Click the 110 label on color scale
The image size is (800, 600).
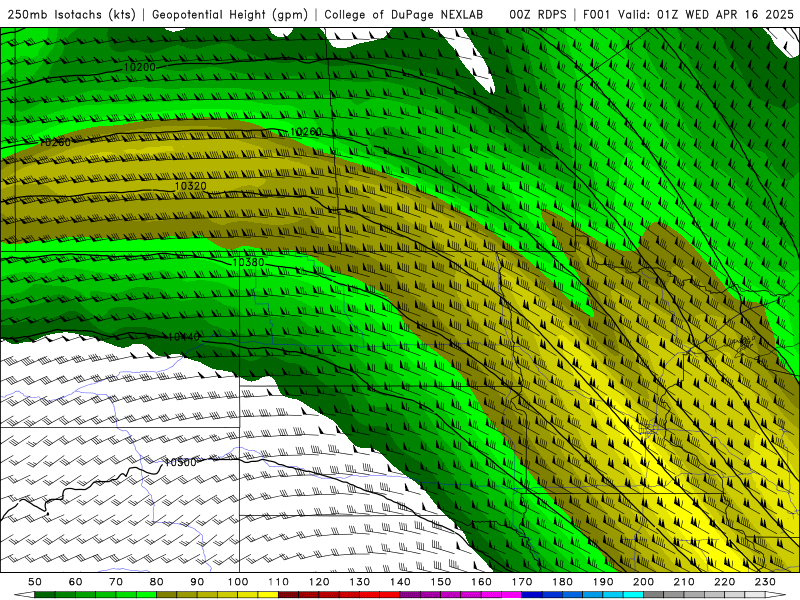tap(279, 582)
